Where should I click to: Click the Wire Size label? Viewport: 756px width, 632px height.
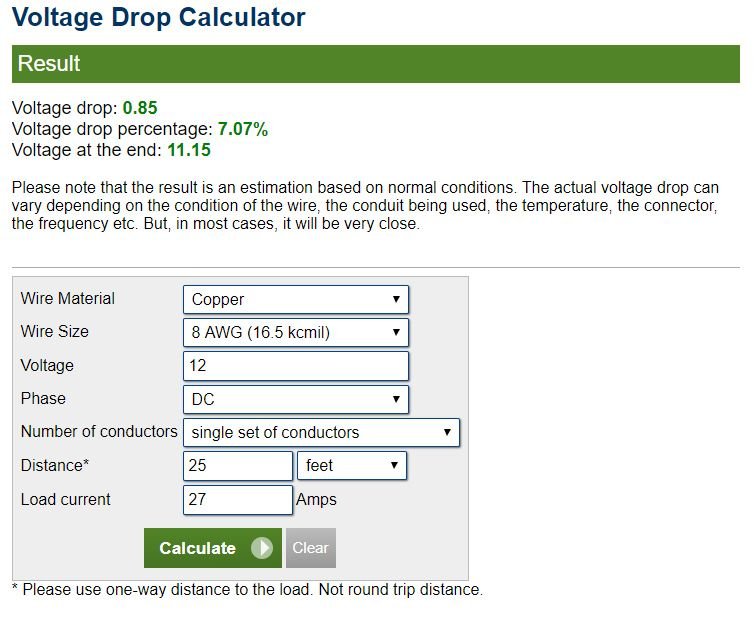(55, 331)
